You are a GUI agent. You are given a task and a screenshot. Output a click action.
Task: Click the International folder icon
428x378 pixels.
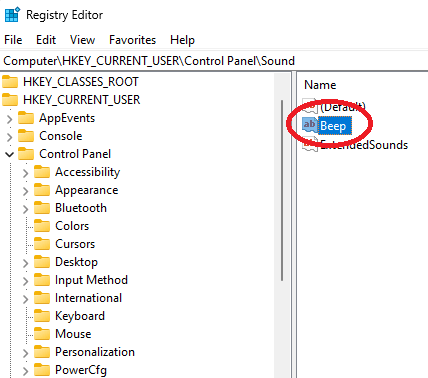click(42, 298)
